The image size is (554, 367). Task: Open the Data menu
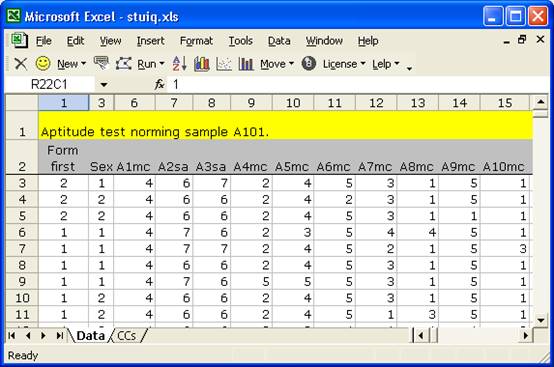click(279, 41)
